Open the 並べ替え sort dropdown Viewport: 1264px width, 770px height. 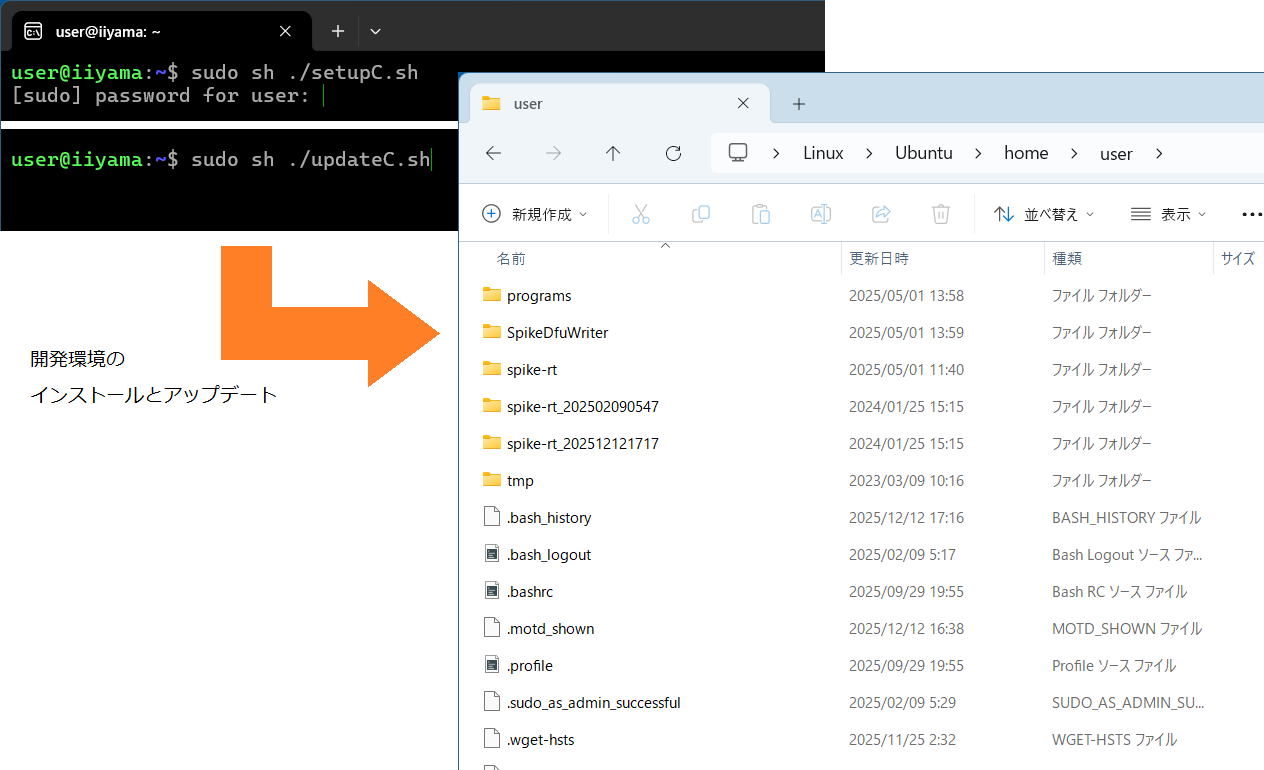coord(1044,214)
